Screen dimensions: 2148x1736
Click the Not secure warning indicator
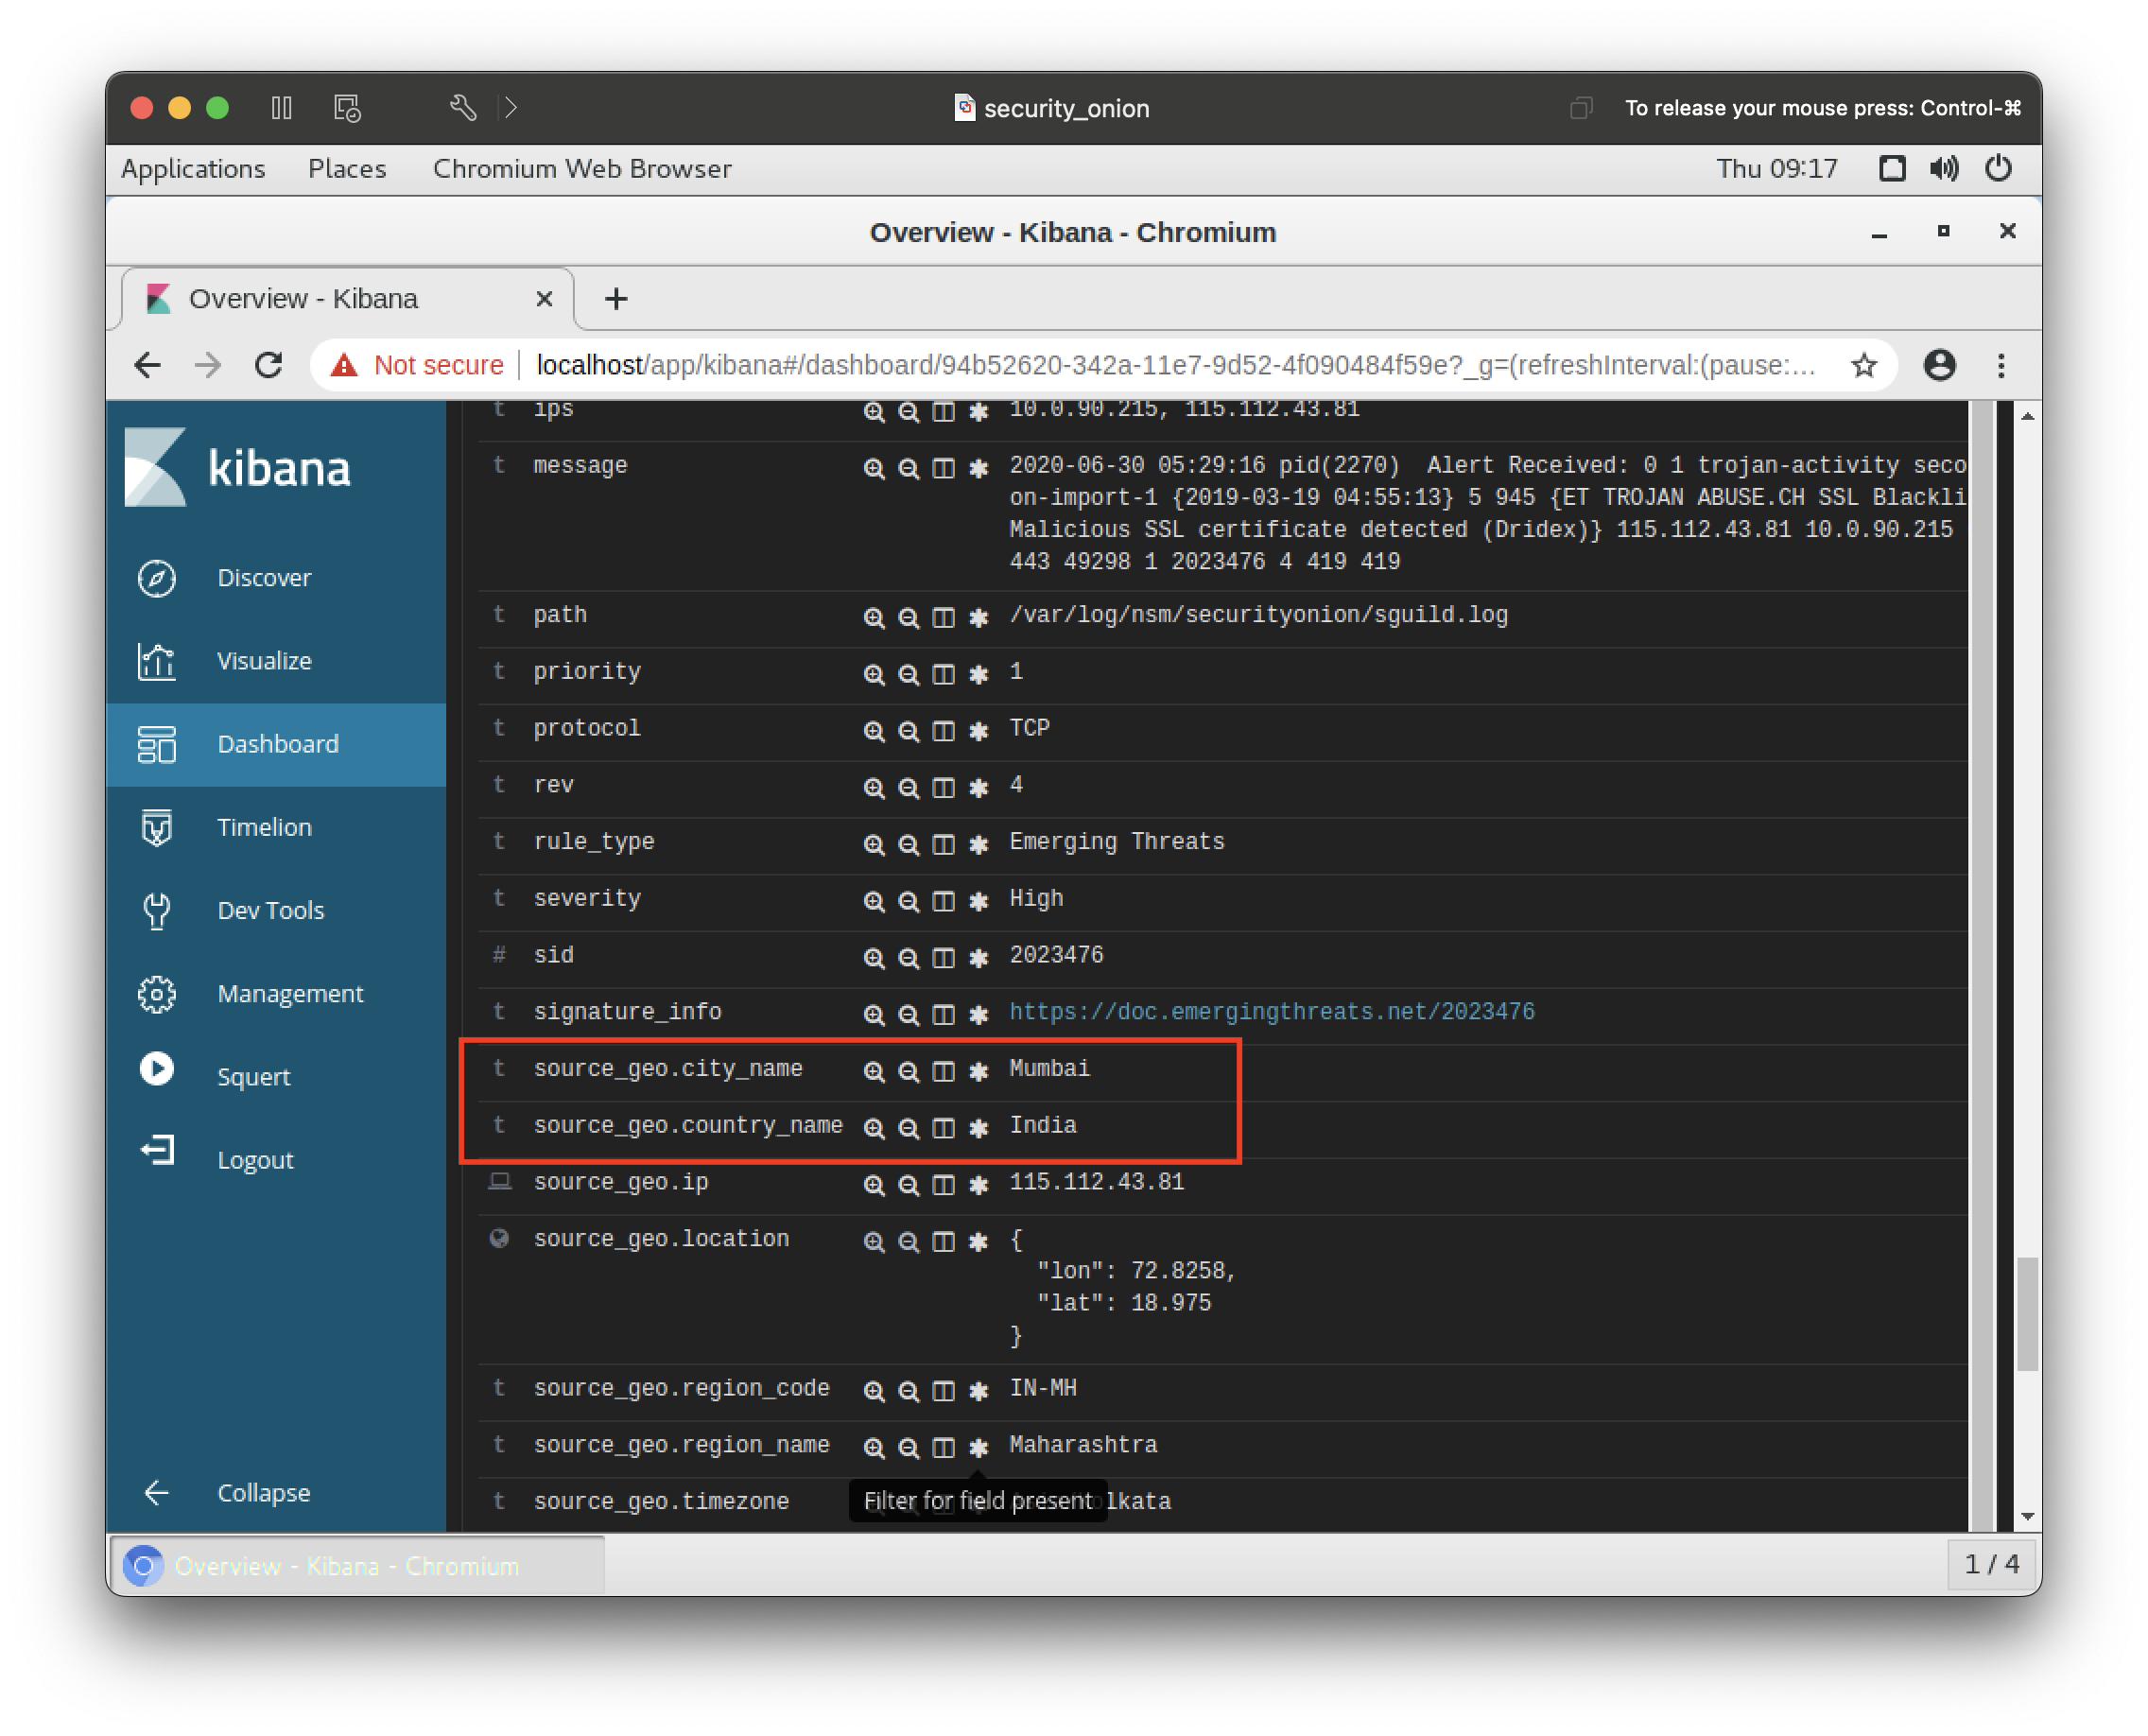click(419, 366)
